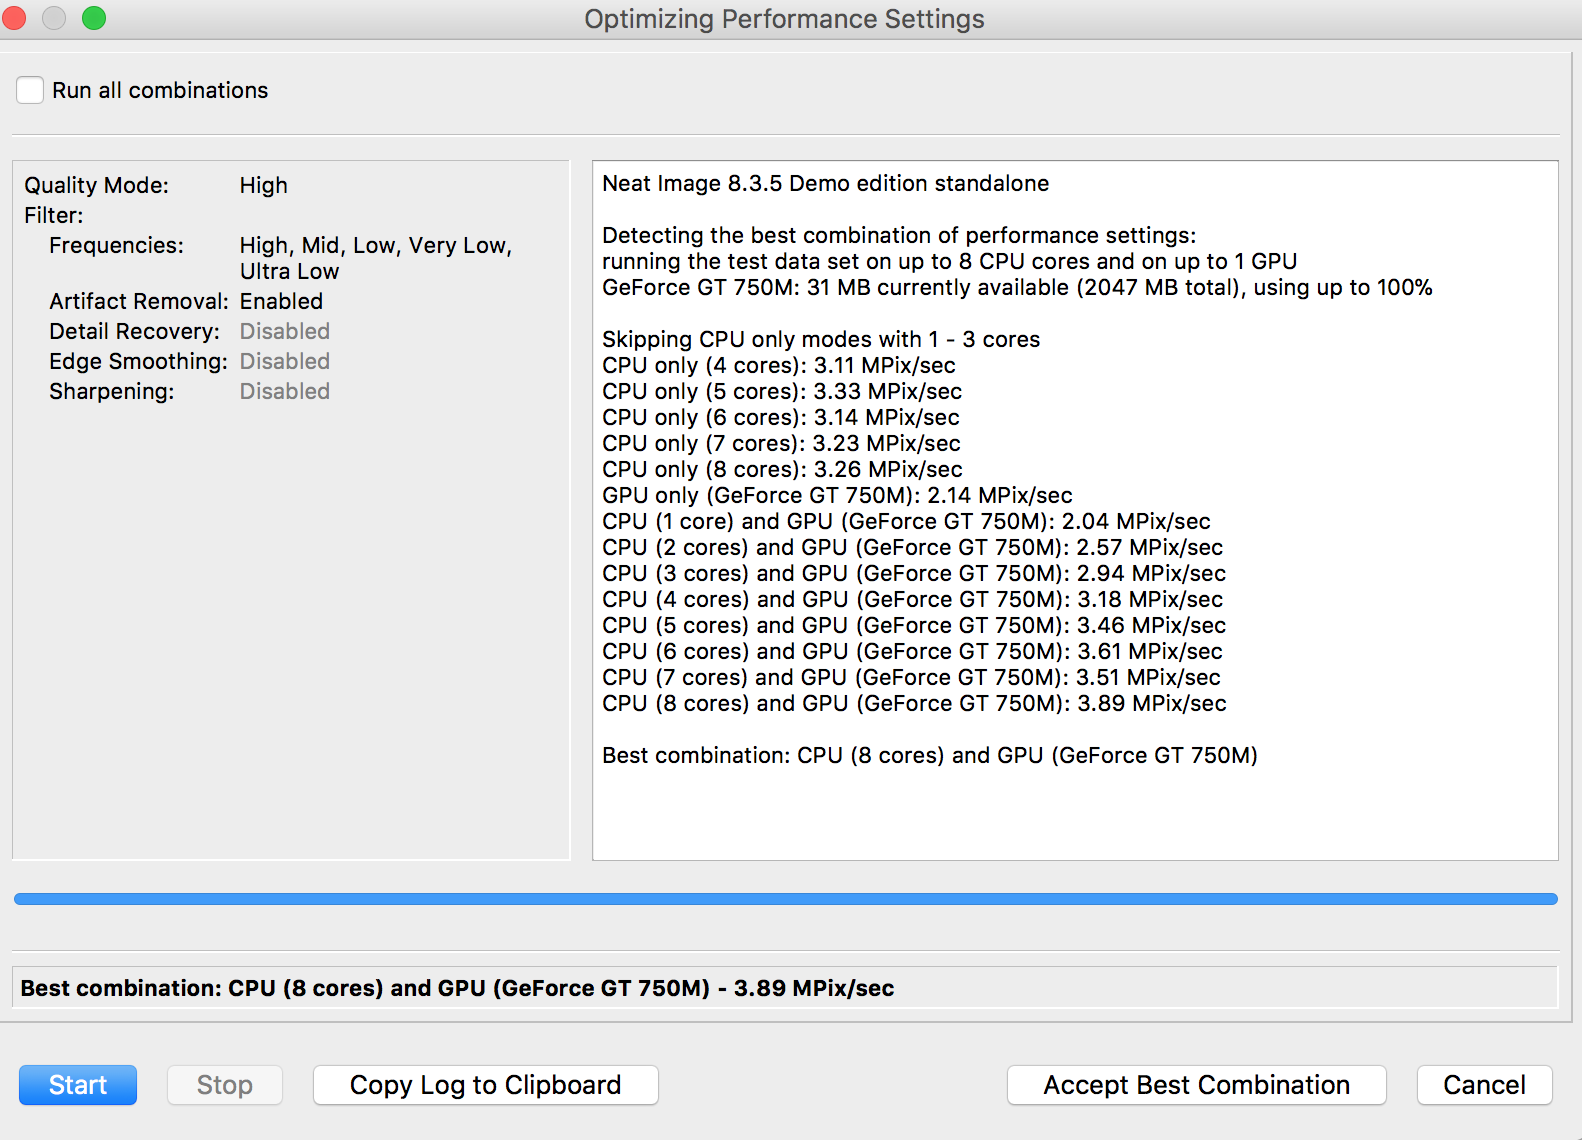This screenshot has height=1140, width=1582.
Task: Copy Log to Clipboard
Action: coord(486,1085)
